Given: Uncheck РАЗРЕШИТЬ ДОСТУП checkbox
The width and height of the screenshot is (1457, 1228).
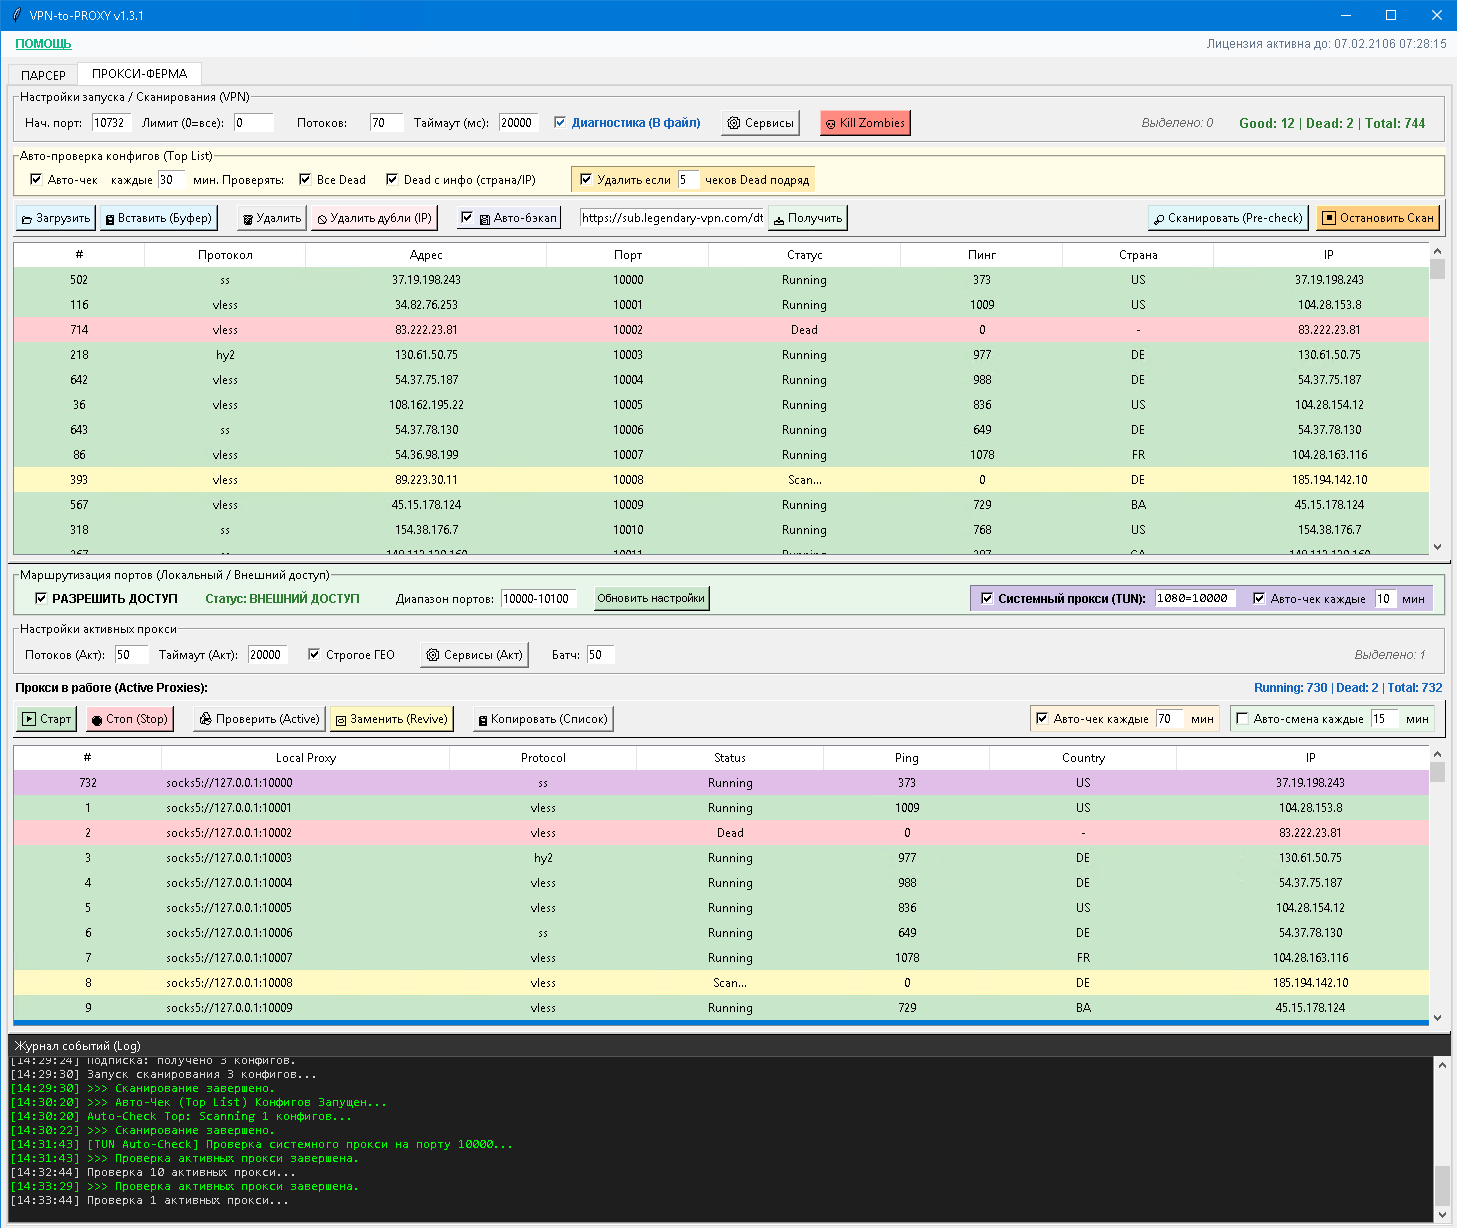Looking at the screenshot, I should pos(41,598).
